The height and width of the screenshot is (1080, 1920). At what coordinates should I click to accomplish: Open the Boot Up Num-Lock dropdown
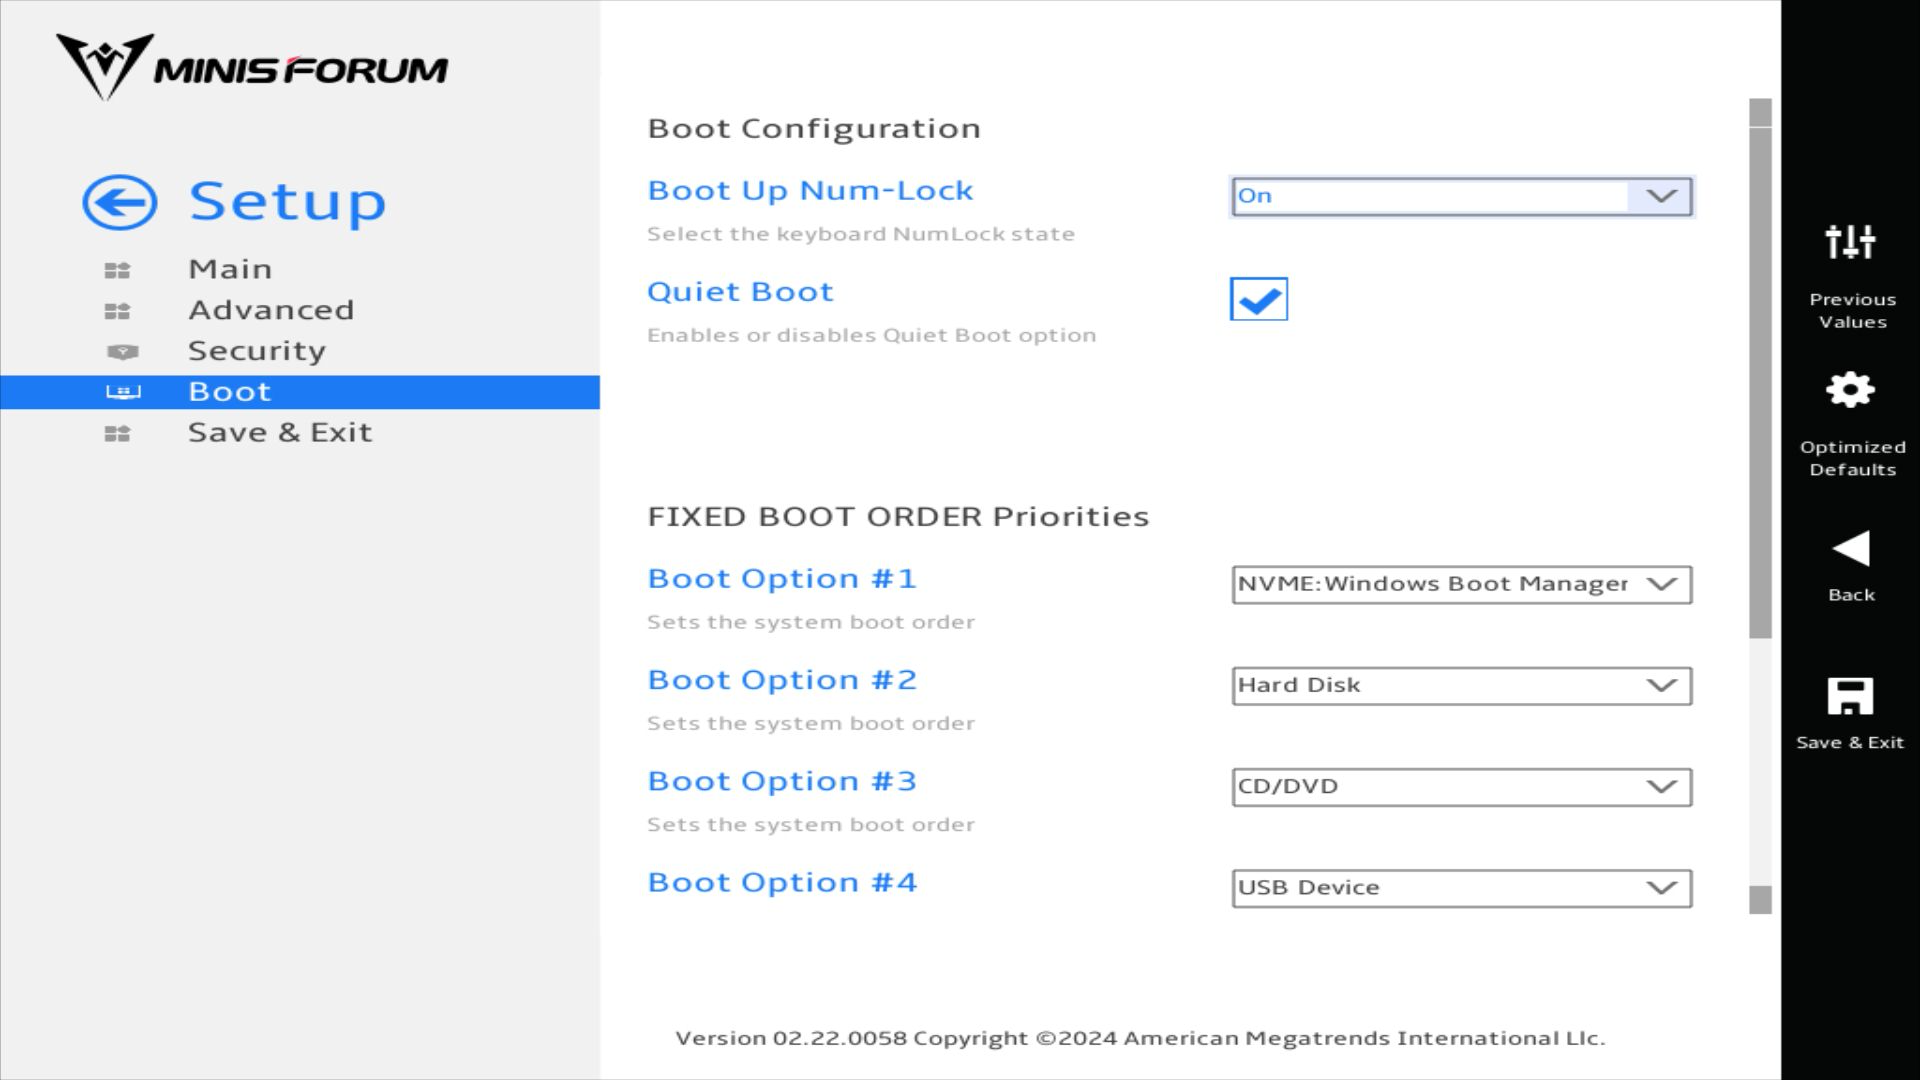click(1461, 196)
